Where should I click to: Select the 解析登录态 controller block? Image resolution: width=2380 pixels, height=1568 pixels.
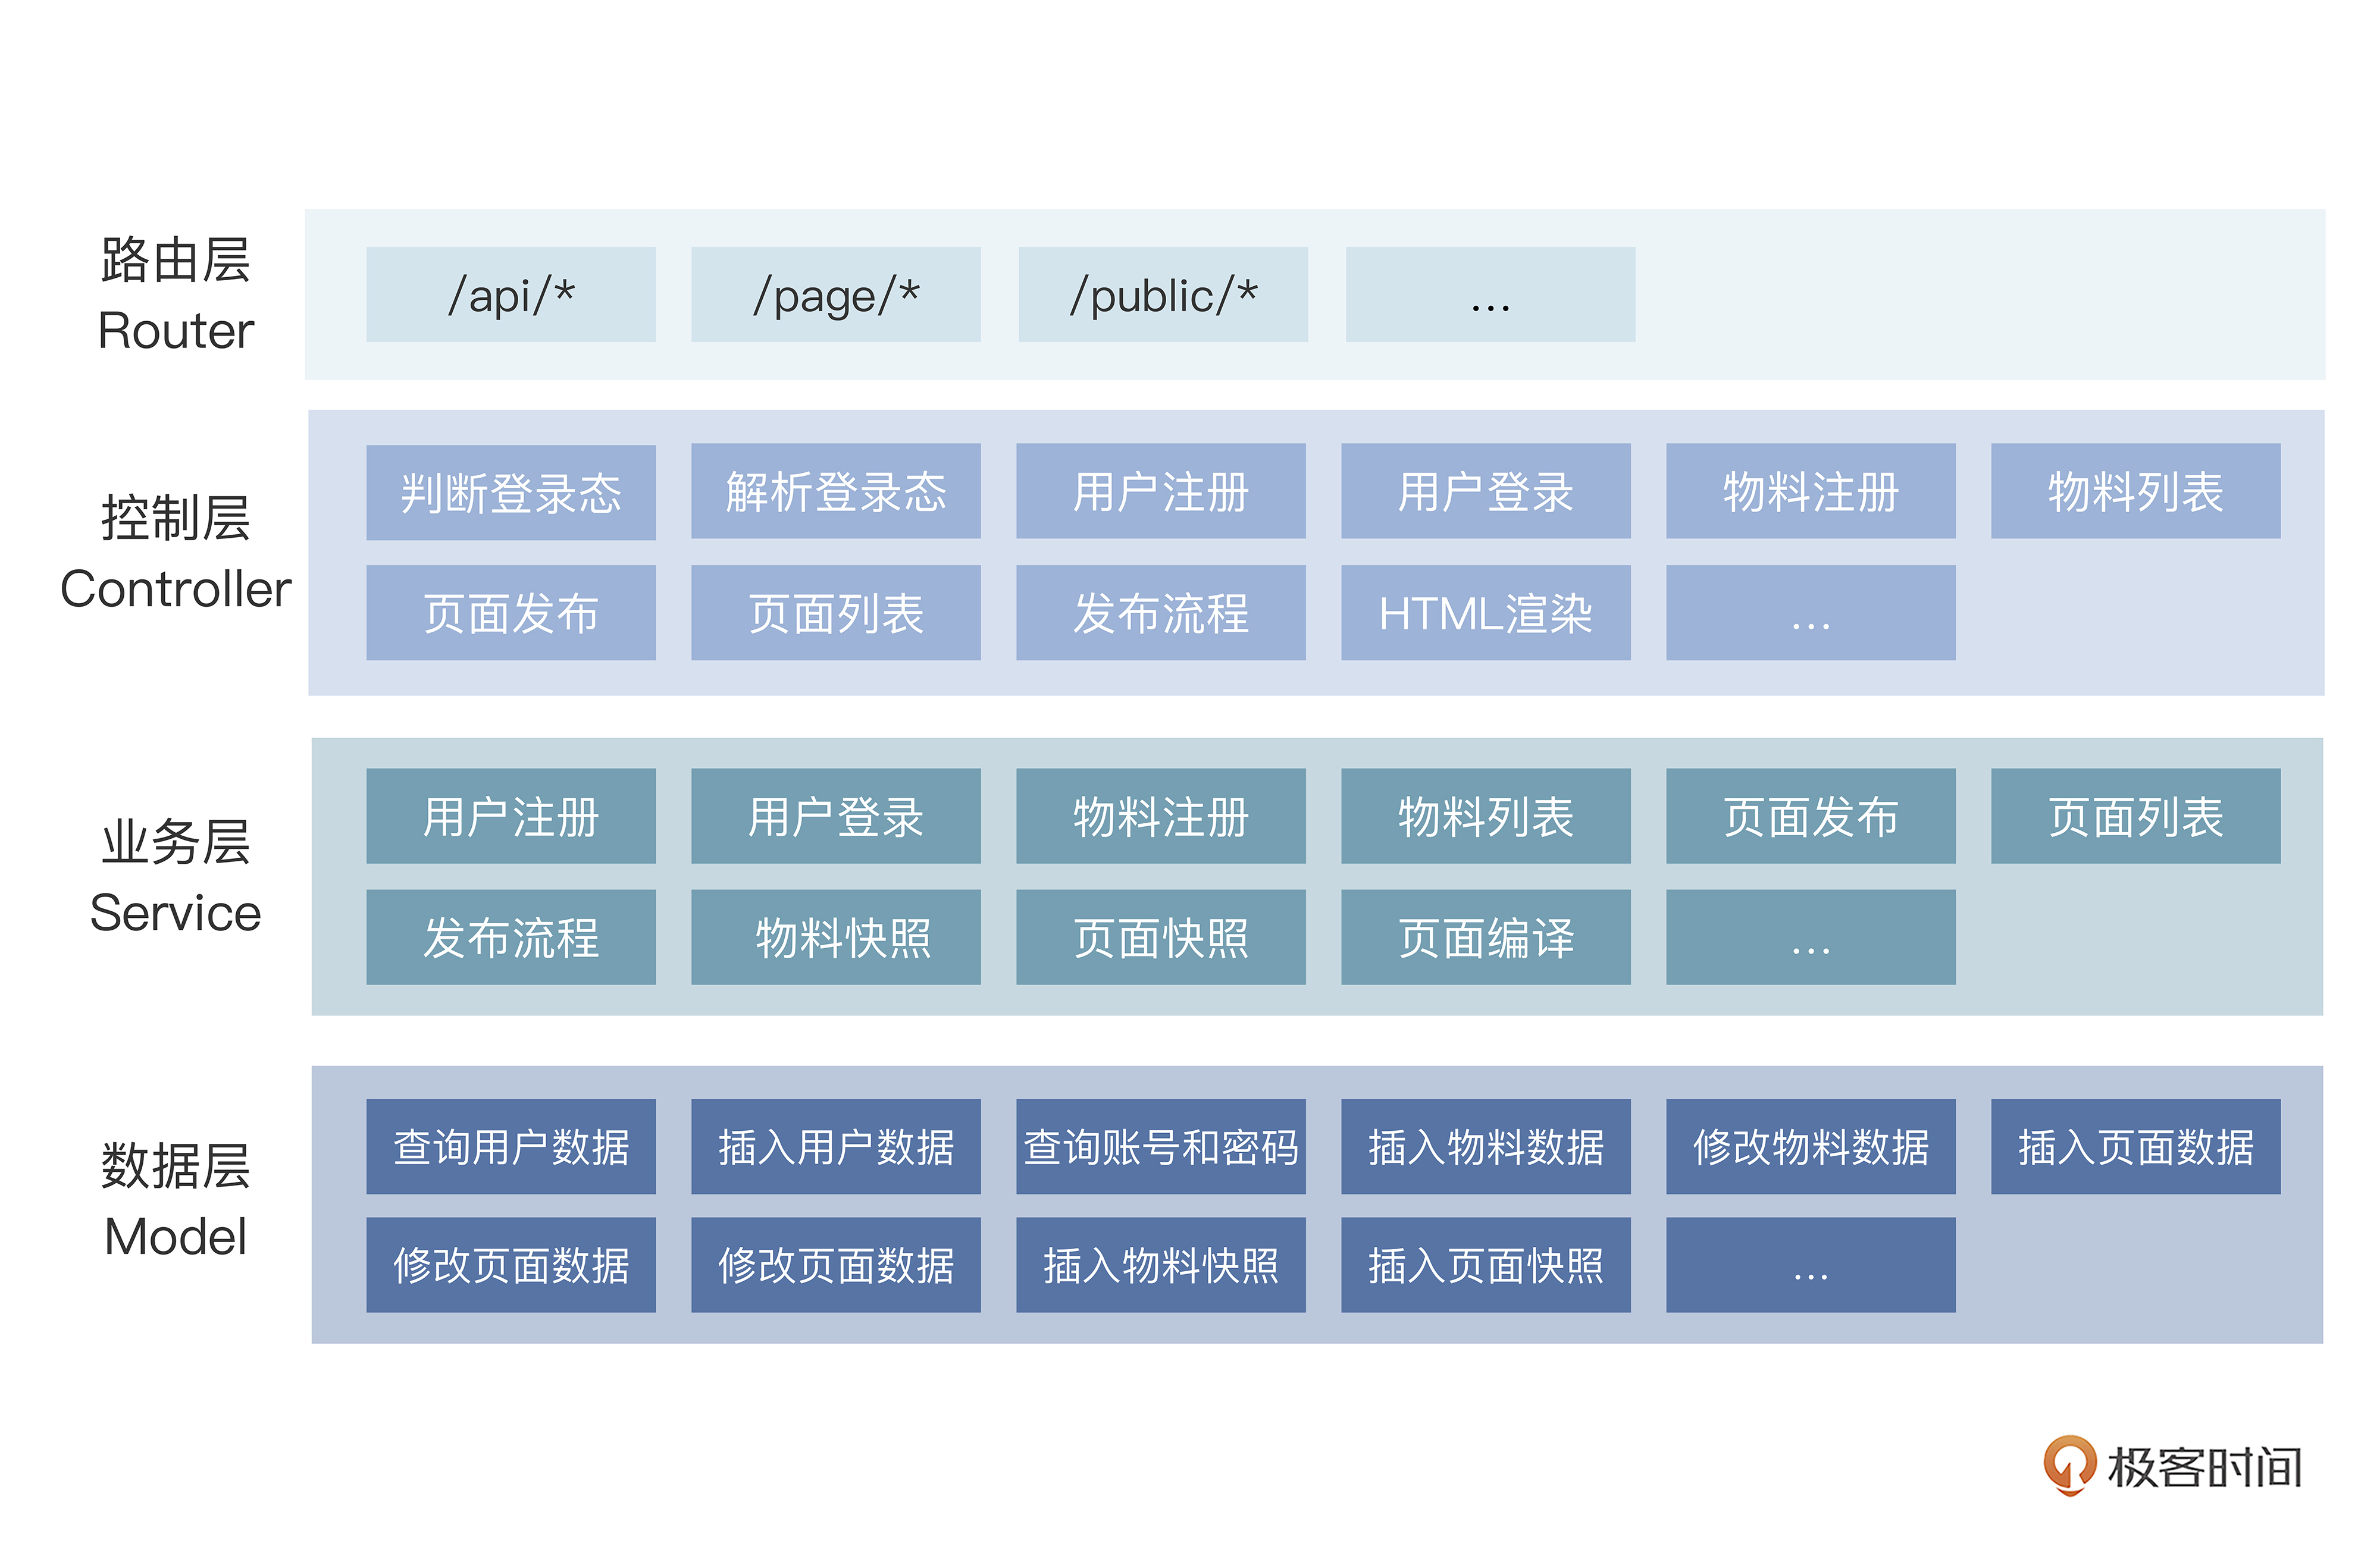coord(835,491)
